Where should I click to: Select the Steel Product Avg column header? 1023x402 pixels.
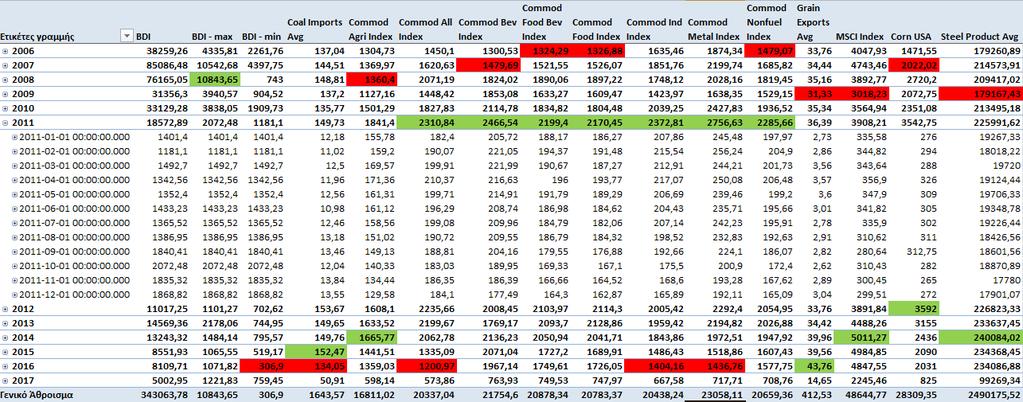tap(979, 37)
